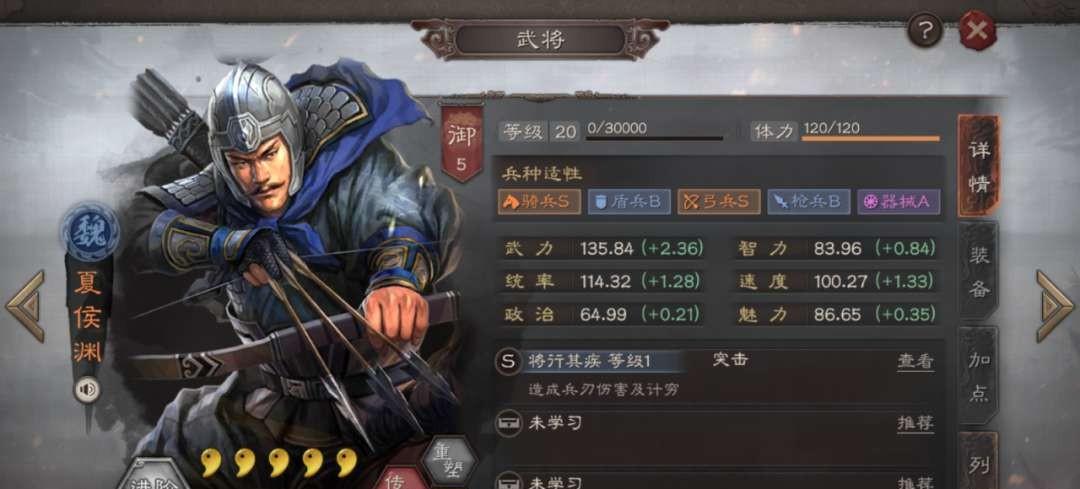Select the 器械A troop aptitude badge

click(899, 202)
